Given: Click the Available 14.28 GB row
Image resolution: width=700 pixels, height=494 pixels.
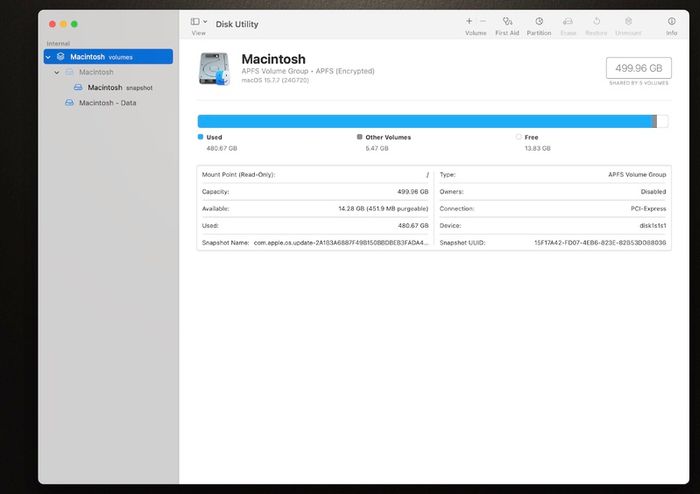Looking at the screenshot, I should pyautogui.click(x=315, y=208).
